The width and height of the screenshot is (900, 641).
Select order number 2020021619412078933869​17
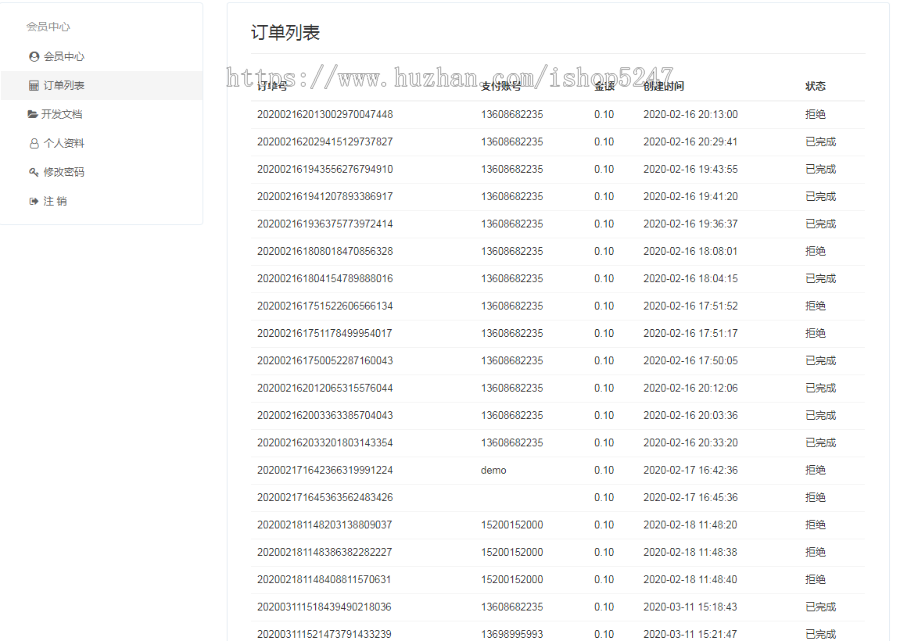(325, 196)
